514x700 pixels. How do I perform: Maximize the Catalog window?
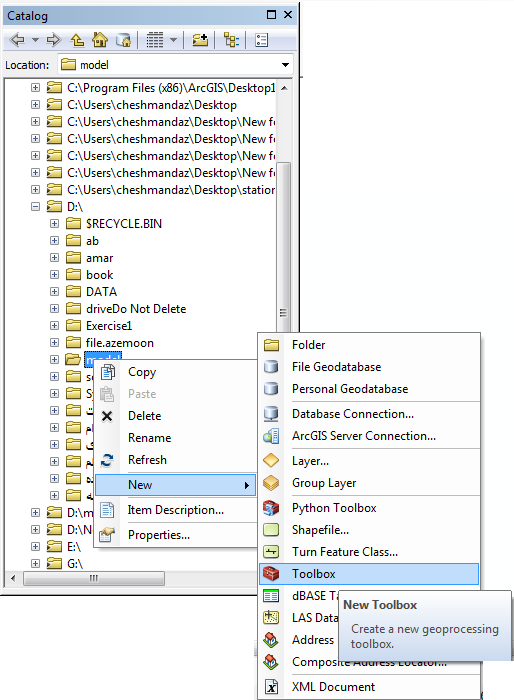click(271, 15)
